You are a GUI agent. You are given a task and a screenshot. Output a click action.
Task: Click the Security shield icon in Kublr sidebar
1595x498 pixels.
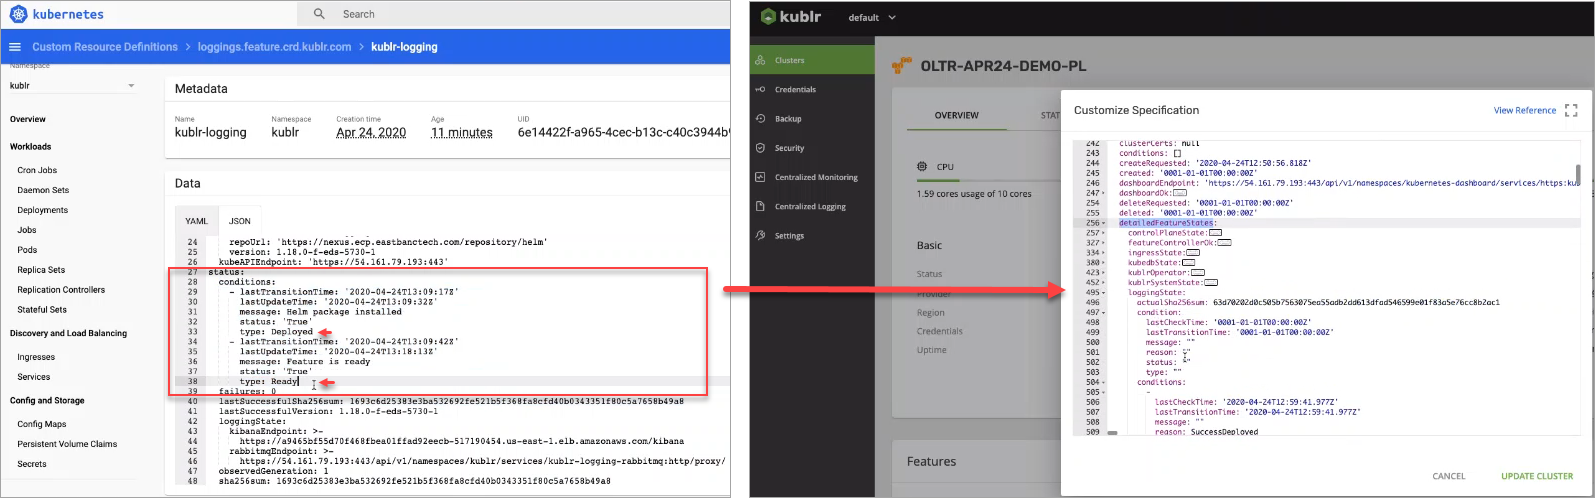click(761, 148)
